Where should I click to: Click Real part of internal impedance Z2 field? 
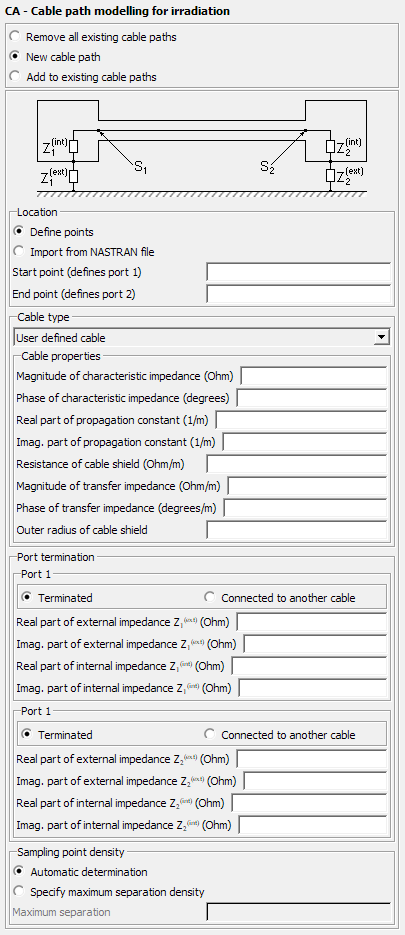310,803
